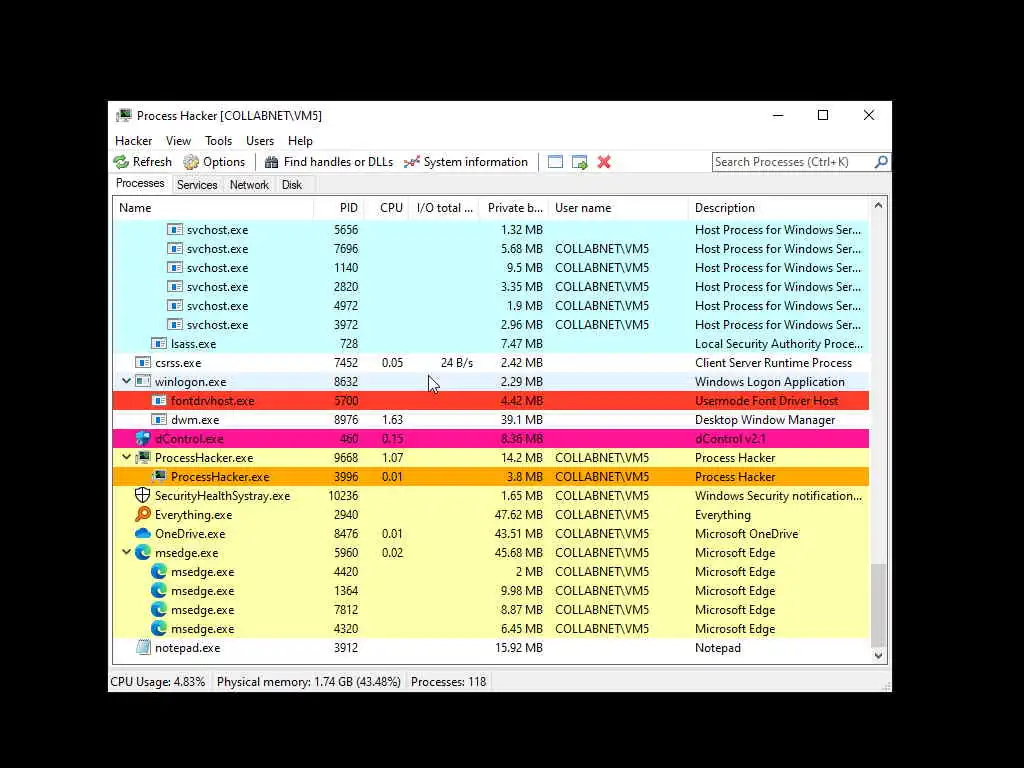This screenshot has height=768, width=1024.
Task: Click the svchost.exe icon for PID 5656
Action: tap(174, 229)
